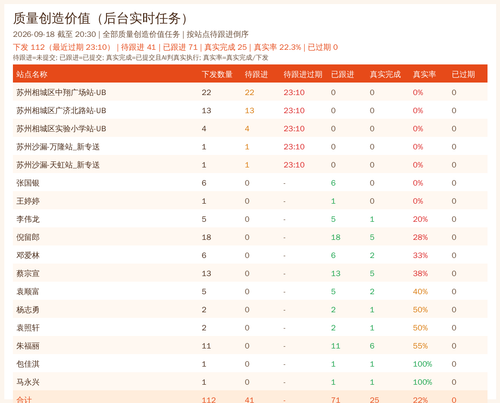
Task: Click the name 倪留郎
Action: 28,237
